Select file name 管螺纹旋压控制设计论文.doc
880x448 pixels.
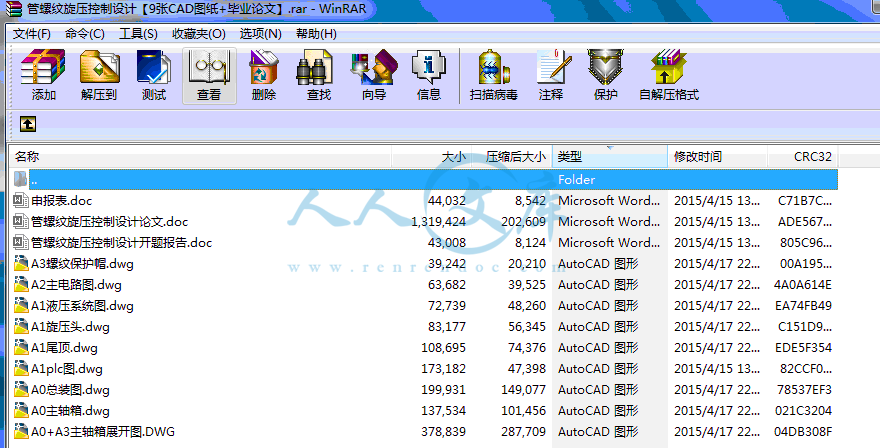[x=109, y=221]
